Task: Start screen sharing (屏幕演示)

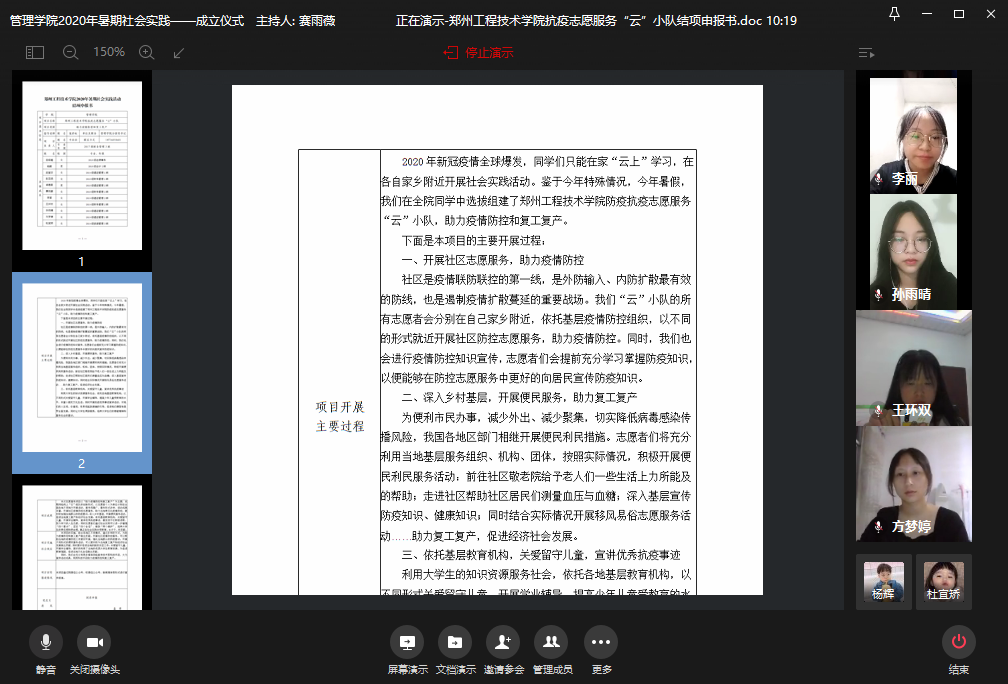Action: (407, 642)
